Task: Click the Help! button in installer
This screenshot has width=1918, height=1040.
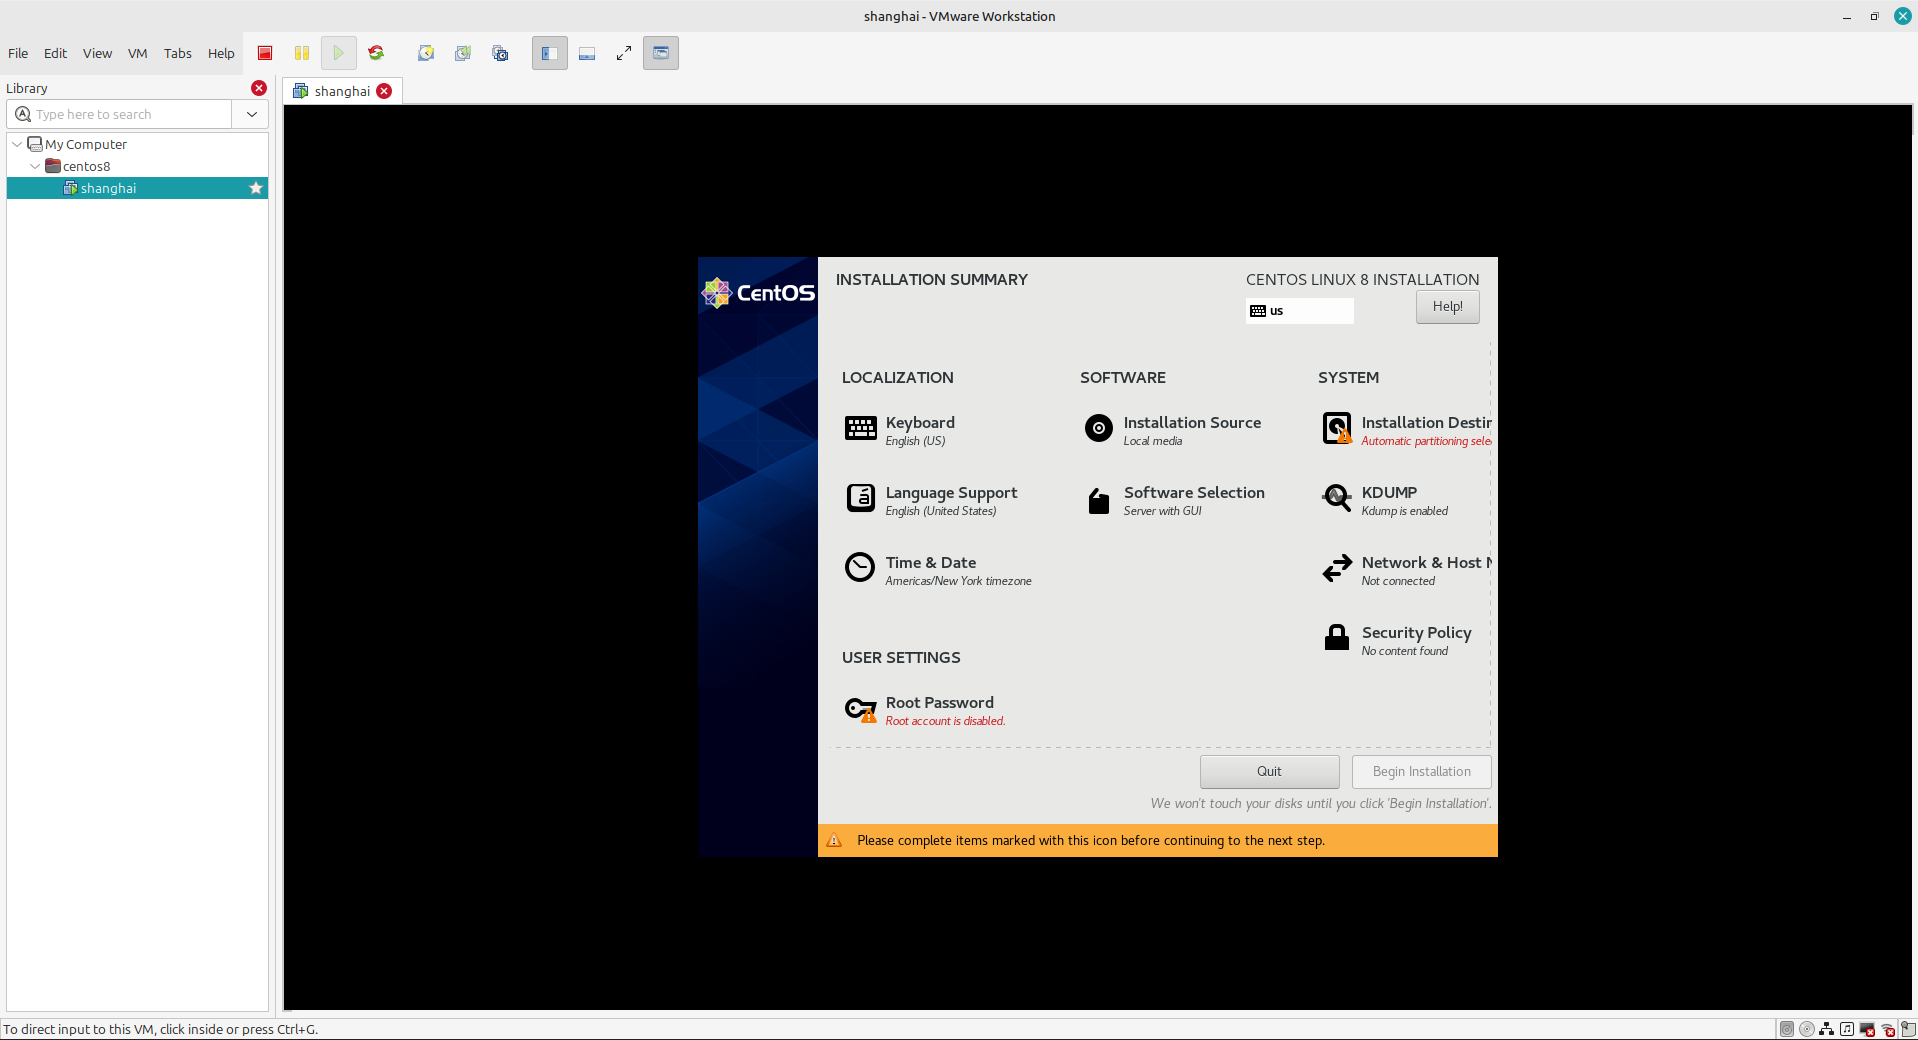Action: click(x=1447, y=307)
